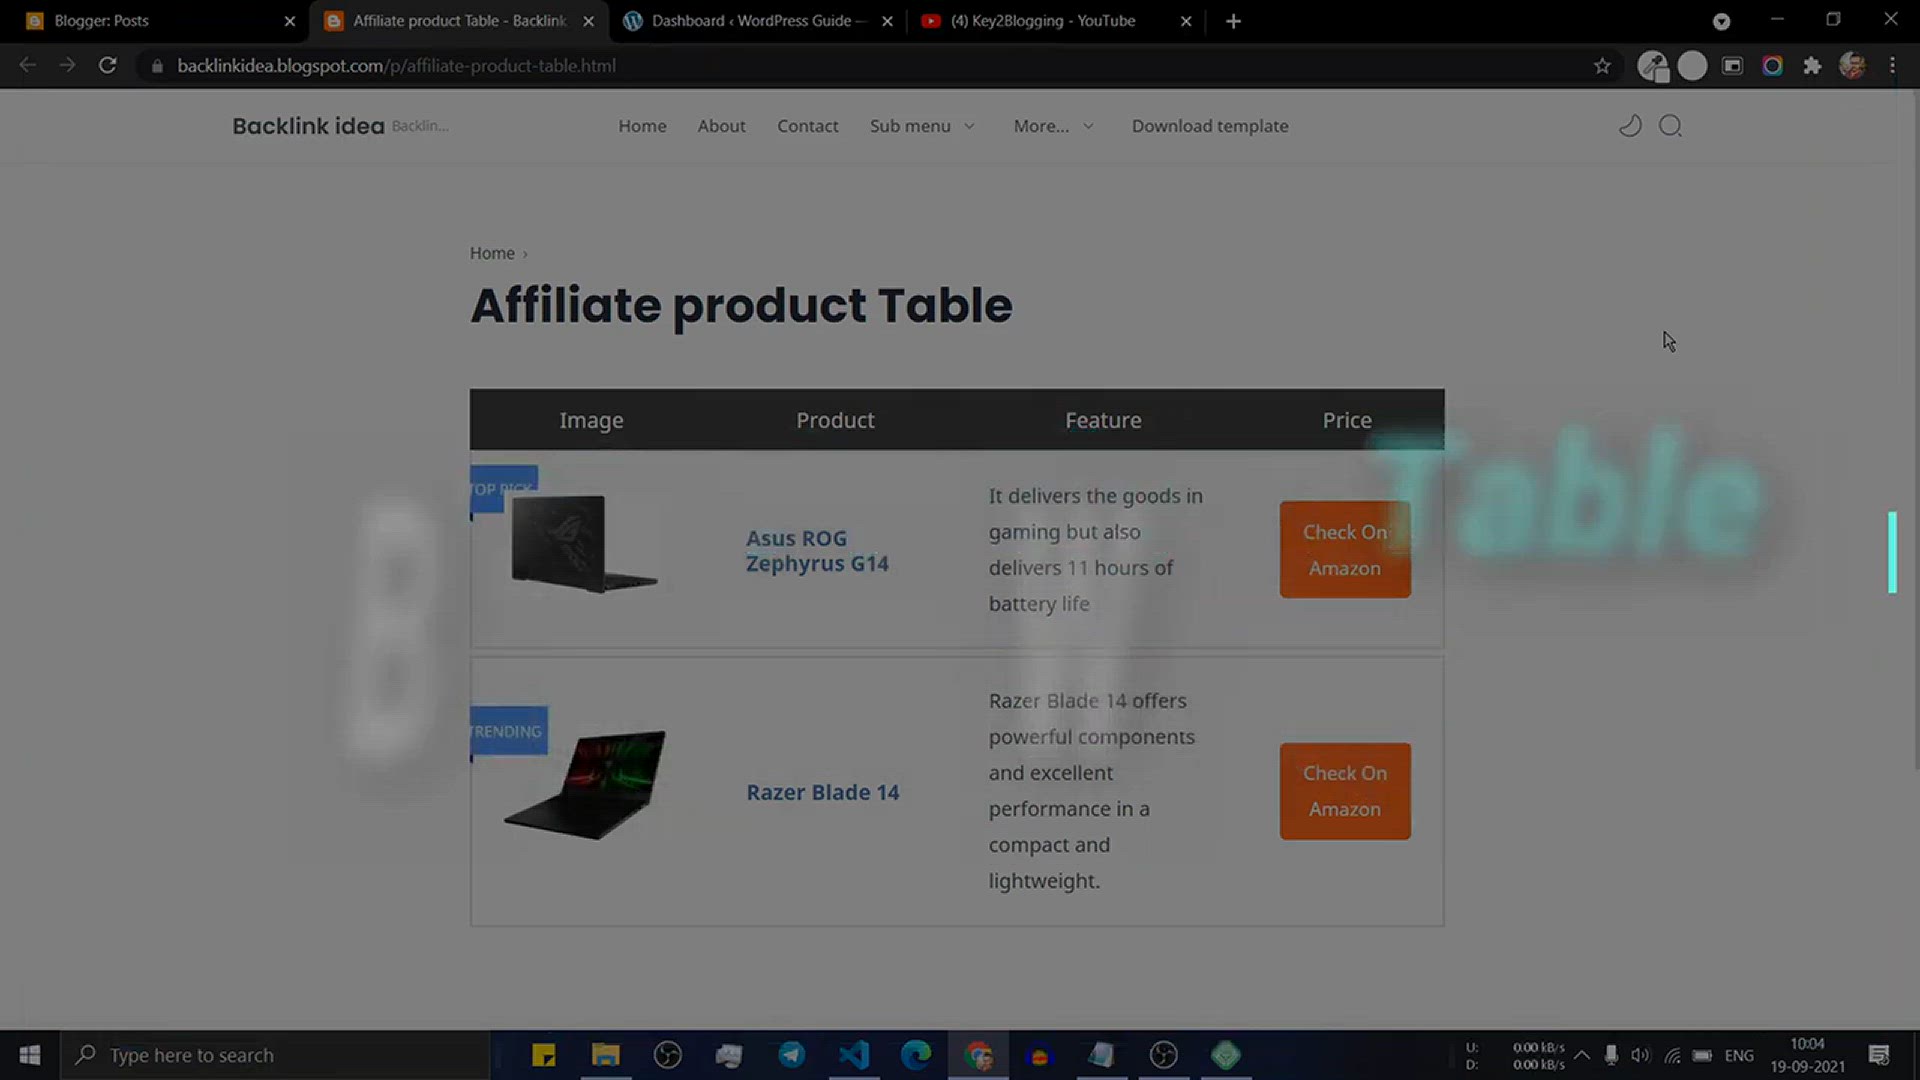Switch to Blogger: Posts tab
The height and width of the screenshot is (1080, 1920).
pos(156,21)
